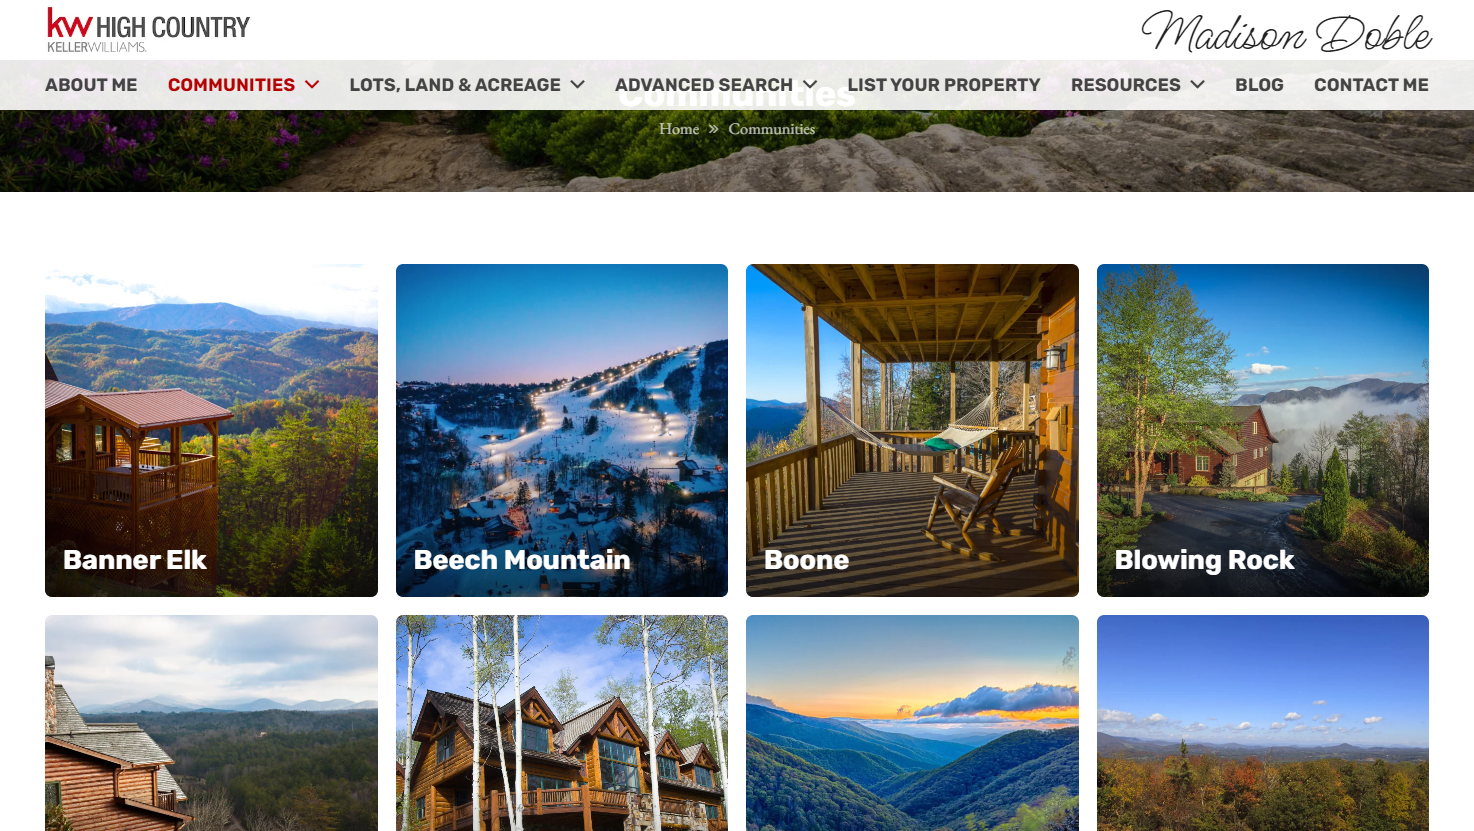
Task: Expand the Communities dropdown chevron
Action: point(312,85)
